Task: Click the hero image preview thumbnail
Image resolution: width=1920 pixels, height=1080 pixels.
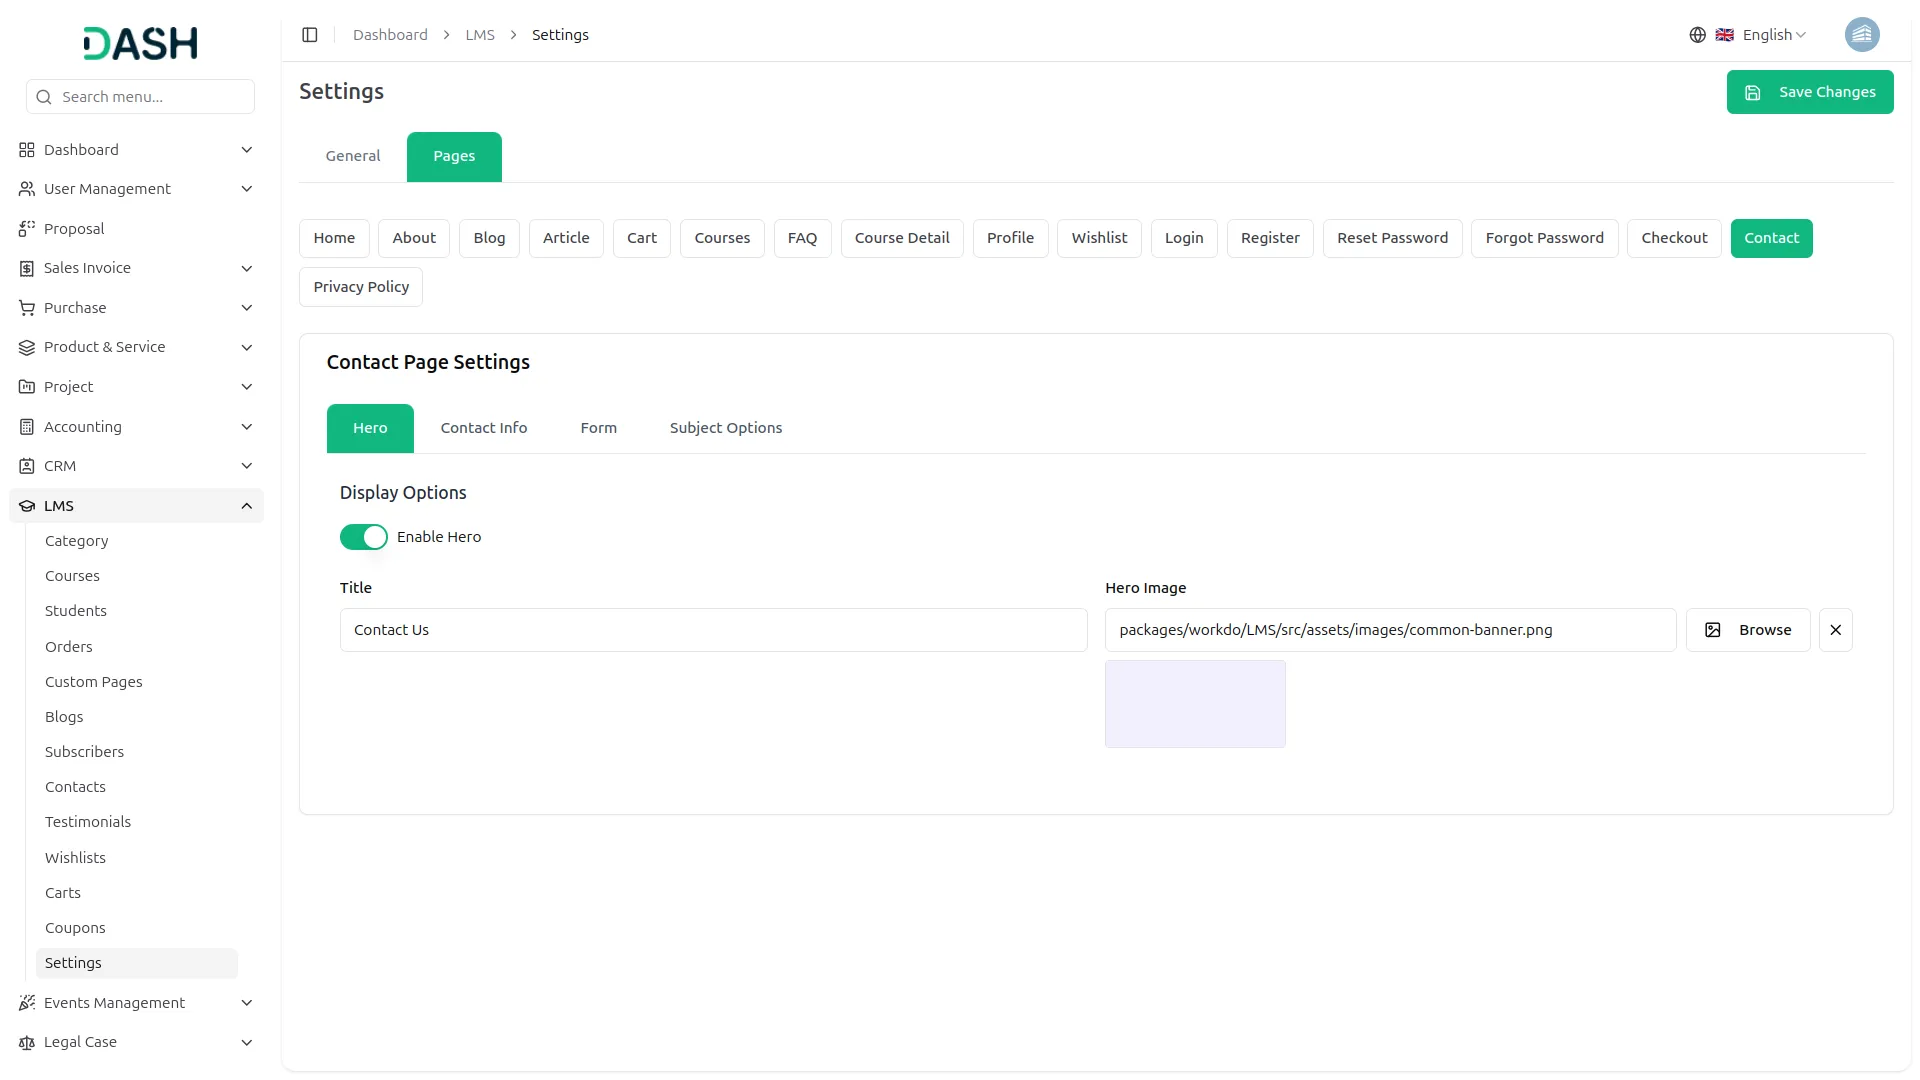Action: pyautogui.click(x=1194, y=704)
